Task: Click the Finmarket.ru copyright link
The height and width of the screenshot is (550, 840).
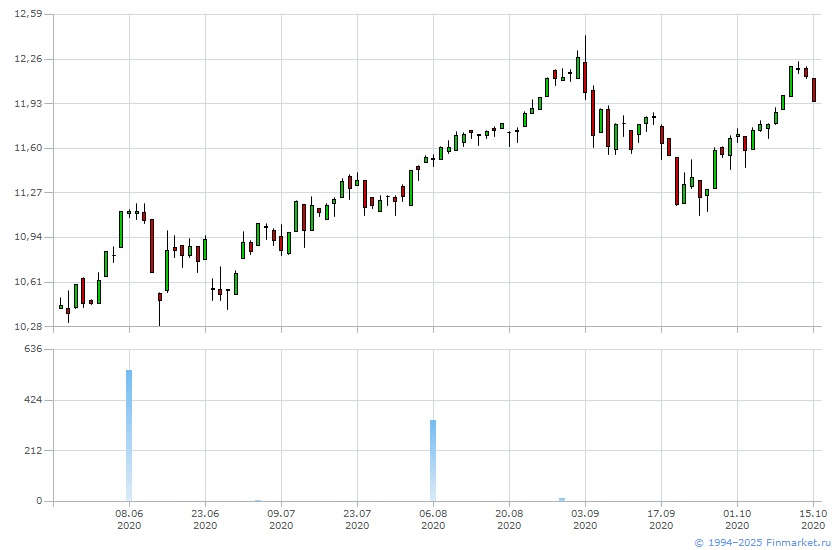Action: pos(762,543)
